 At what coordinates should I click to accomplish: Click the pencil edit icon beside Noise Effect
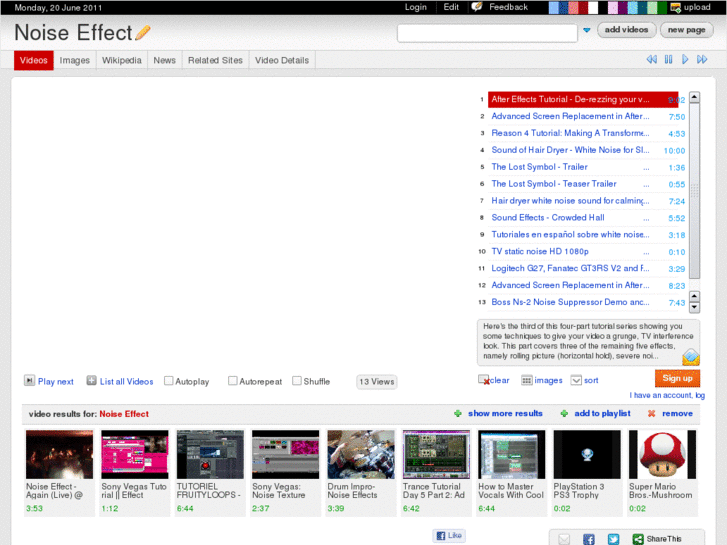coord(143,33)
